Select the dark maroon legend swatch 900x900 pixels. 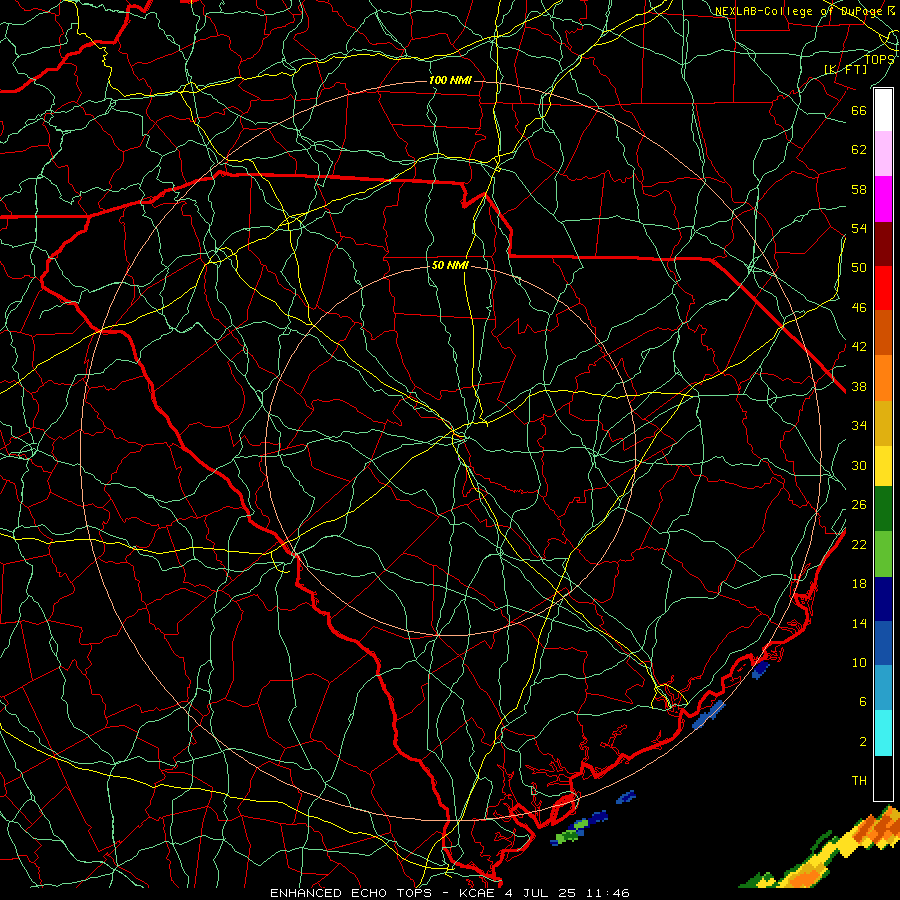click(883, 243)
